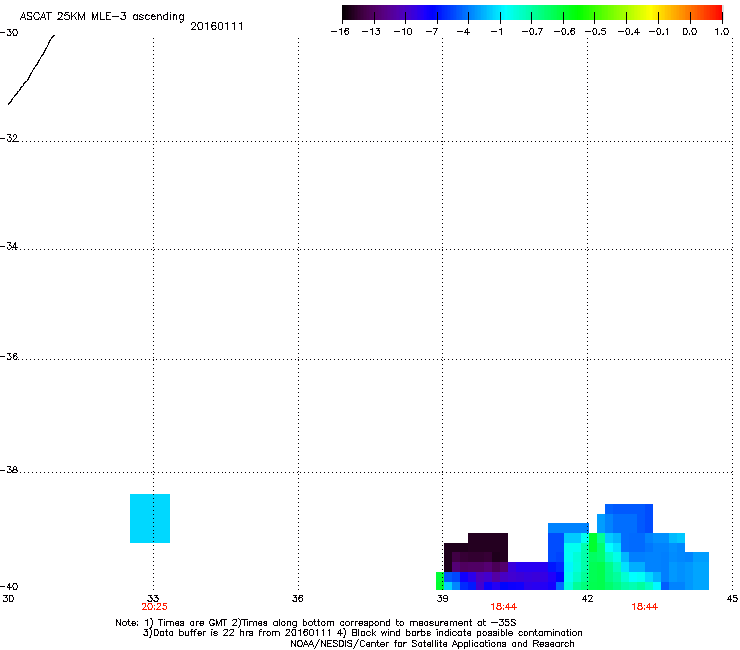Click the color bar label -0.5
Image resolution: width=740 pixels, height=650 pixels.
tap(596, 32)
